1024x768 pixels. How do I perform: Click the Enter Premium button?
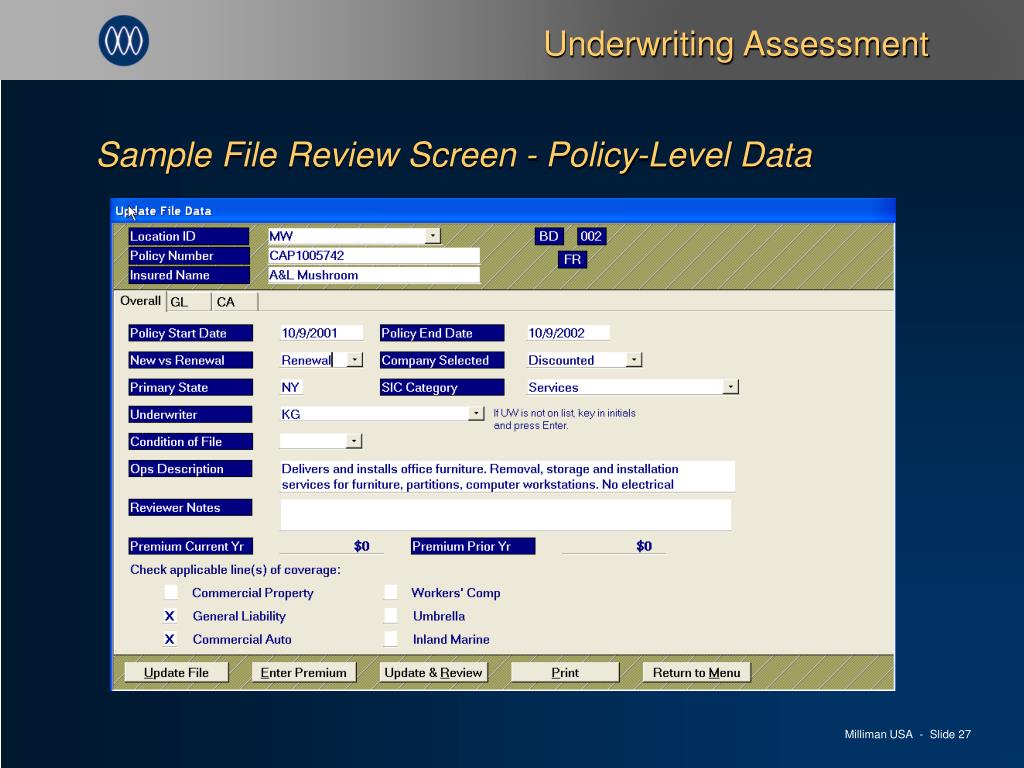pyautogui.click(x=304, y=673)
